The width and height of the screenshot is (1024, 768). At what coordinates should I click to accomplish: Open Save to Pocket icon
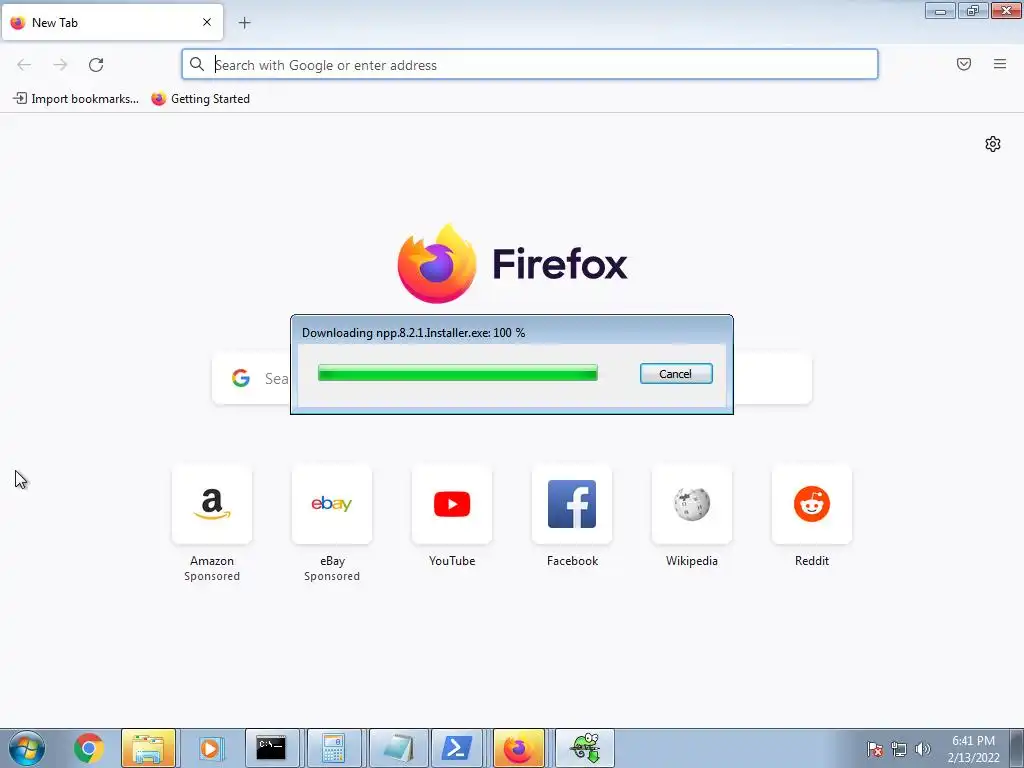click(x=964, y=64)
